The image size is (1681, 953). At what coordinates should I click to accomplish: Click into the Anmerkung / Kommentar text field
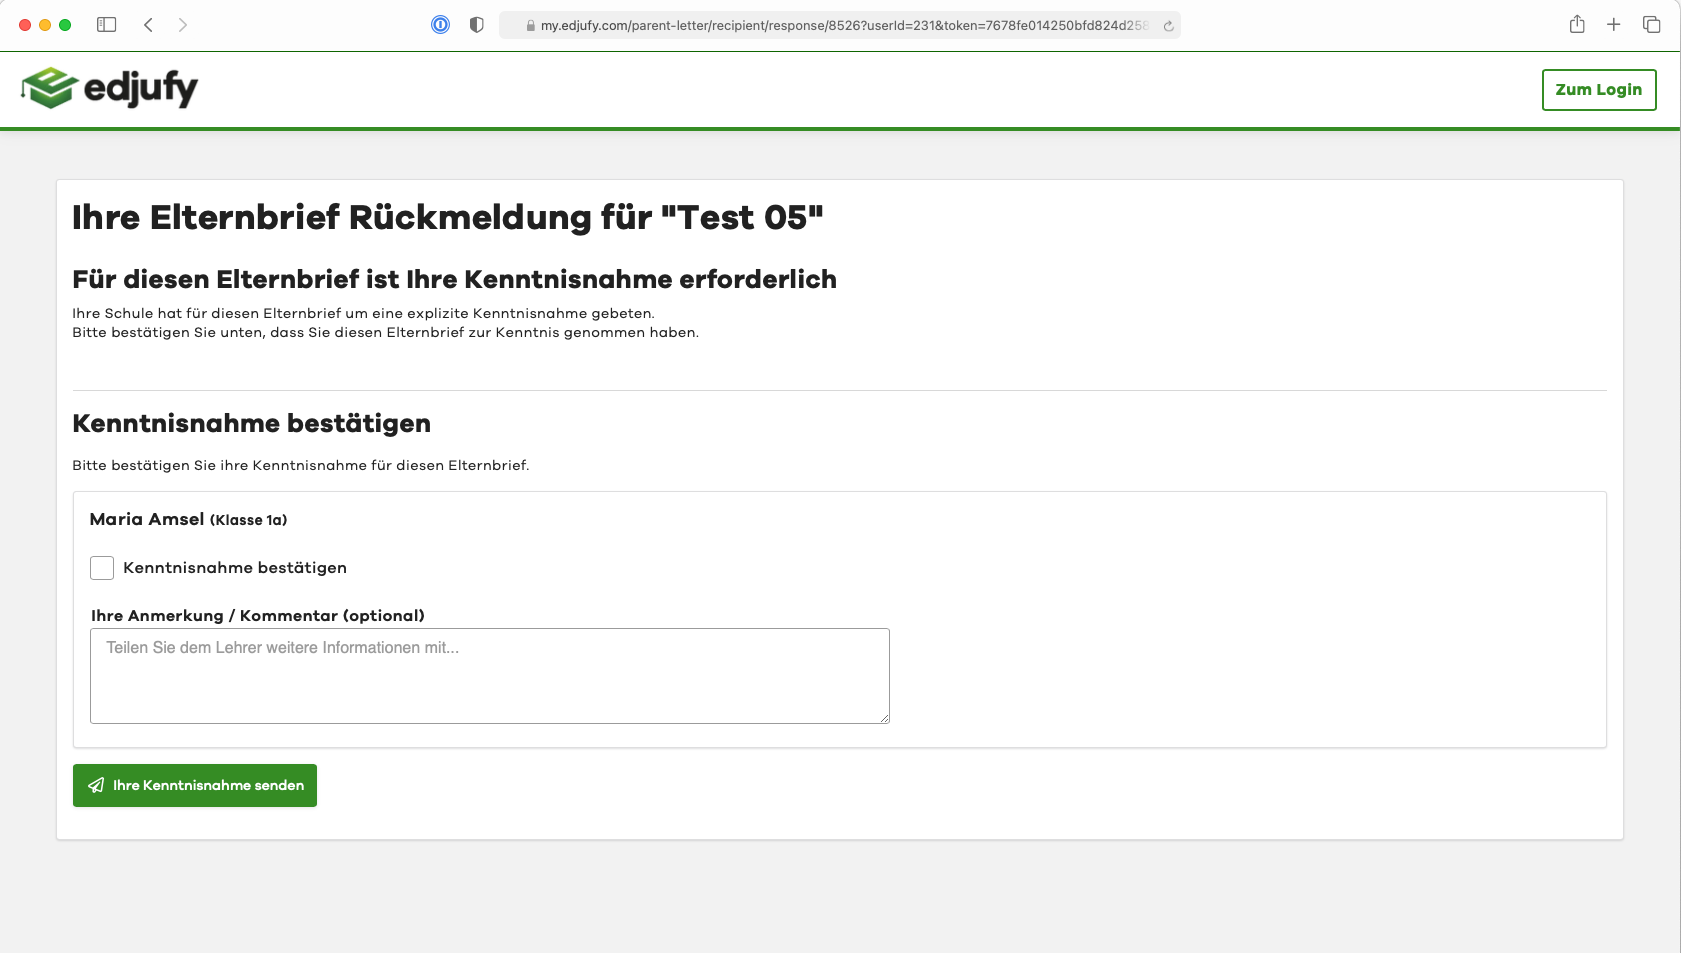(x=489, y=675)
